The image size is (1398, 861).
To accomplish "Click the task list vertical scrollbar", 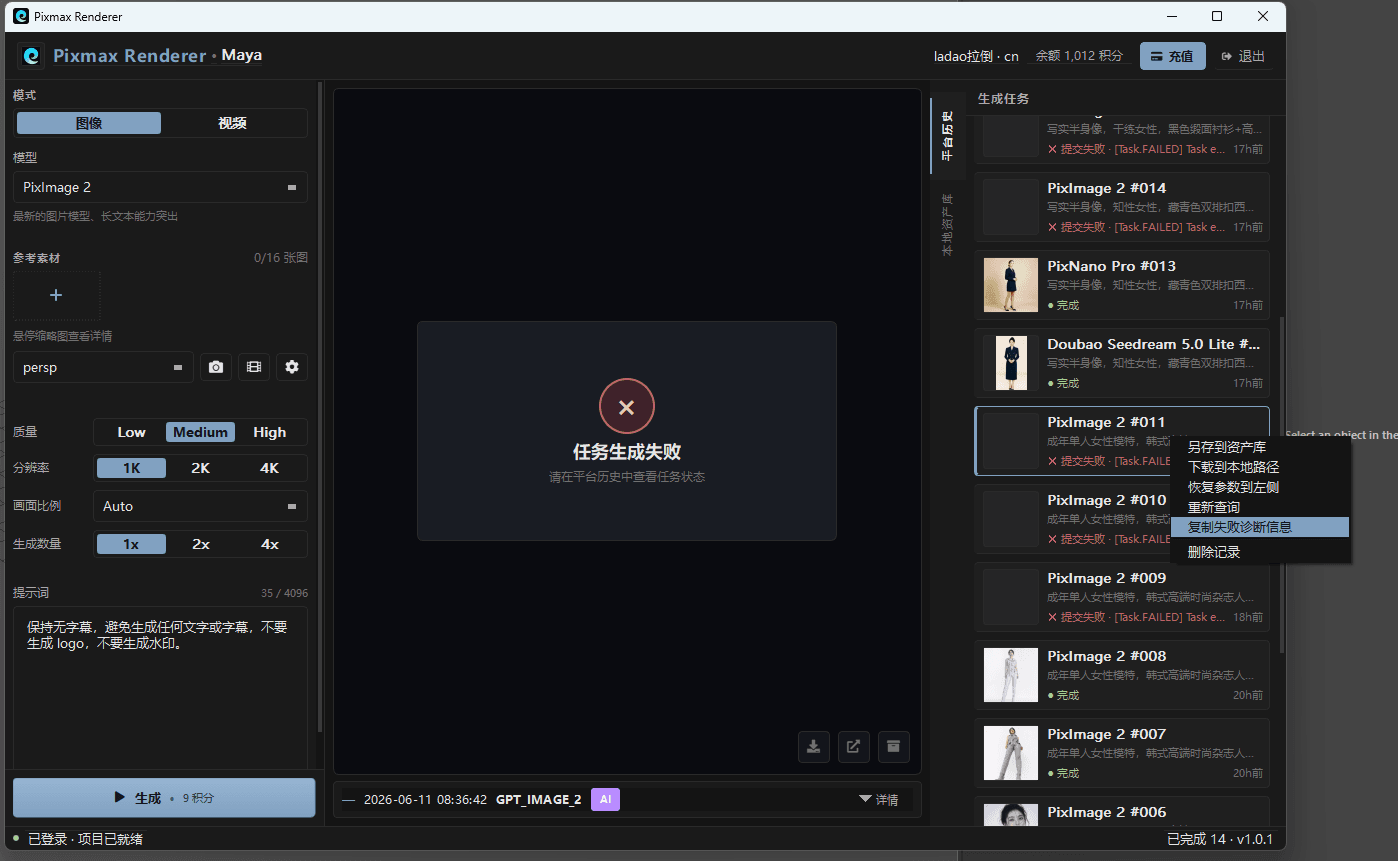I will pyautogui.click(x=1281, y=480).
